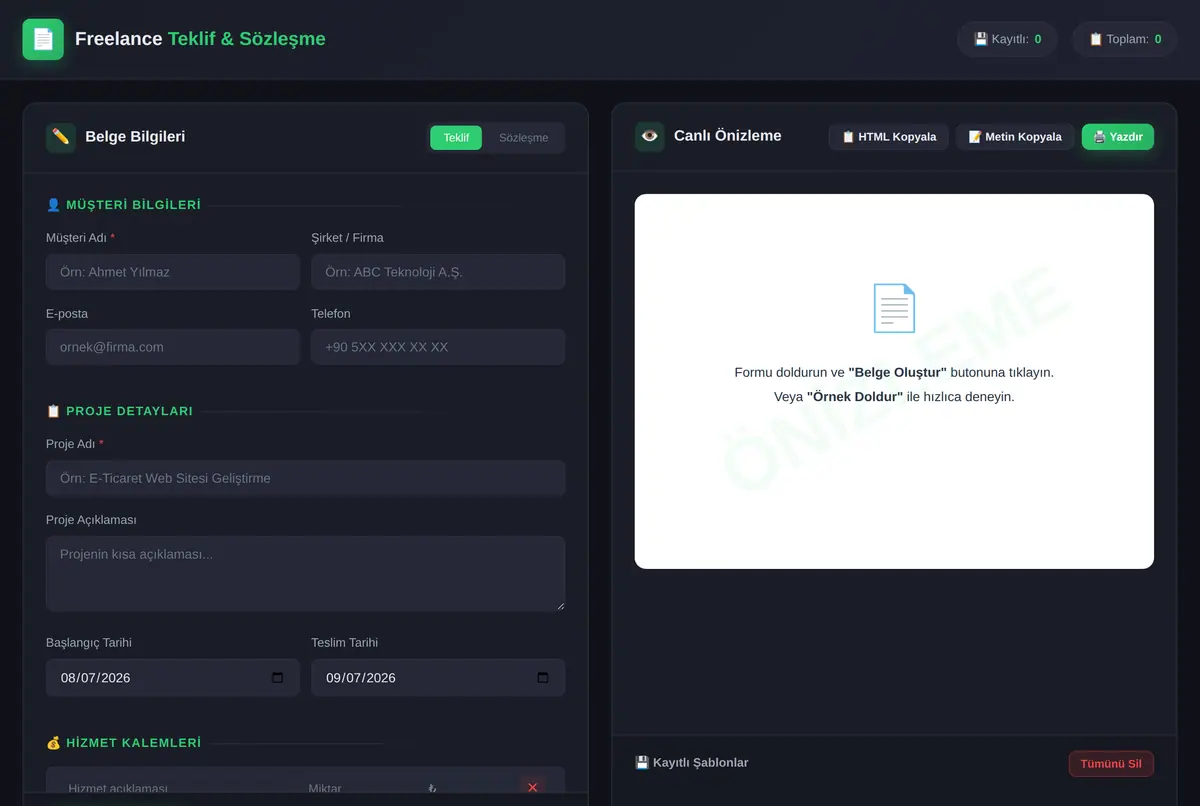Copy preview as HTML with HTML Kopyala

(889, 137)
